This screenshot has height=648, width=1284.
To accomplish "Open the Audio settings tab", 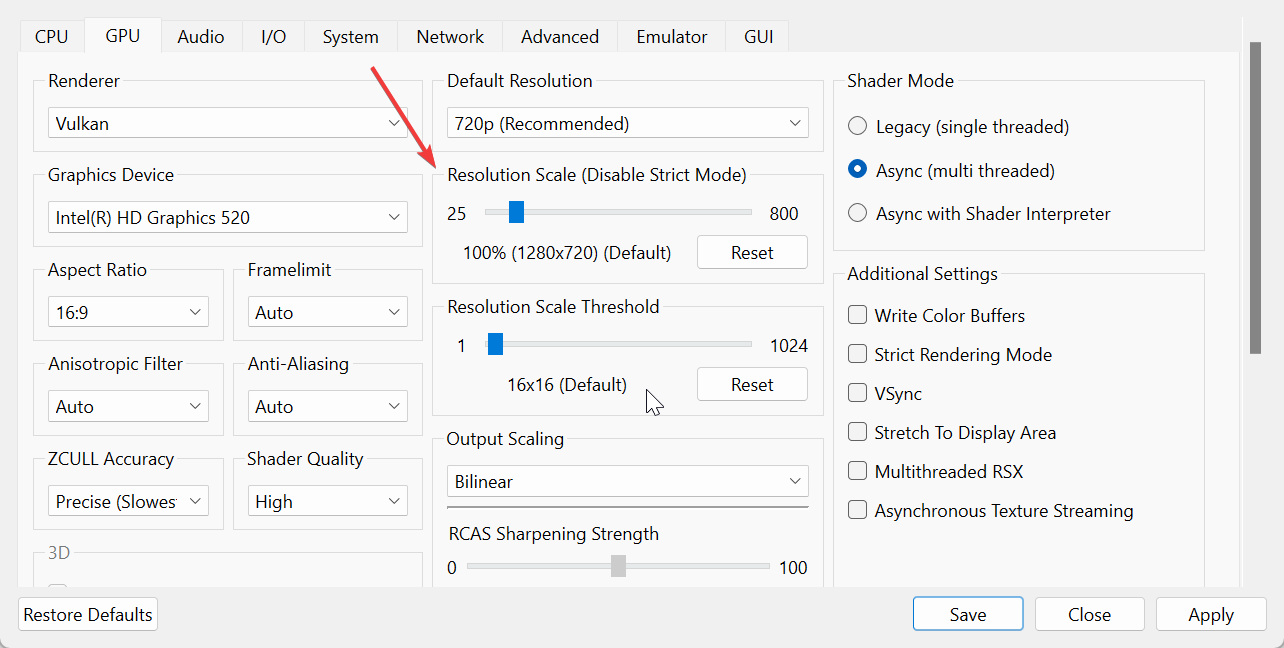I will coord(200,37).
